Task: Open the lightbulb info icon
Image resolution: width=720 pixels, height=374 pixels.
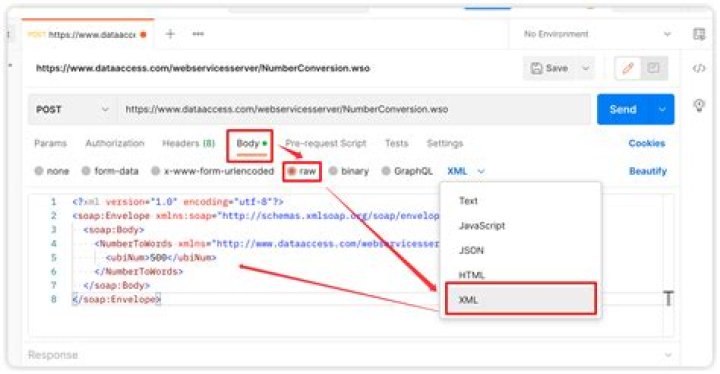Action: point(699,106)
